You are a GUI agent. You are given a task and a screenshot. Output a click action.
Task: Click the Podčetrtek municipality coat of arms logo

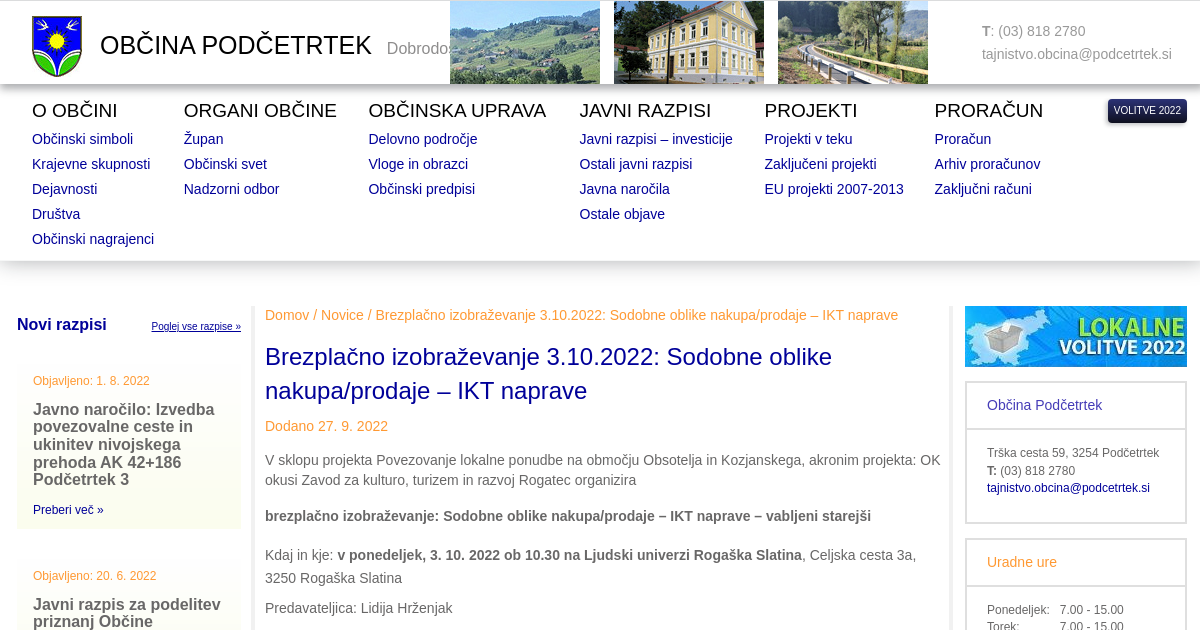point(57,46)
